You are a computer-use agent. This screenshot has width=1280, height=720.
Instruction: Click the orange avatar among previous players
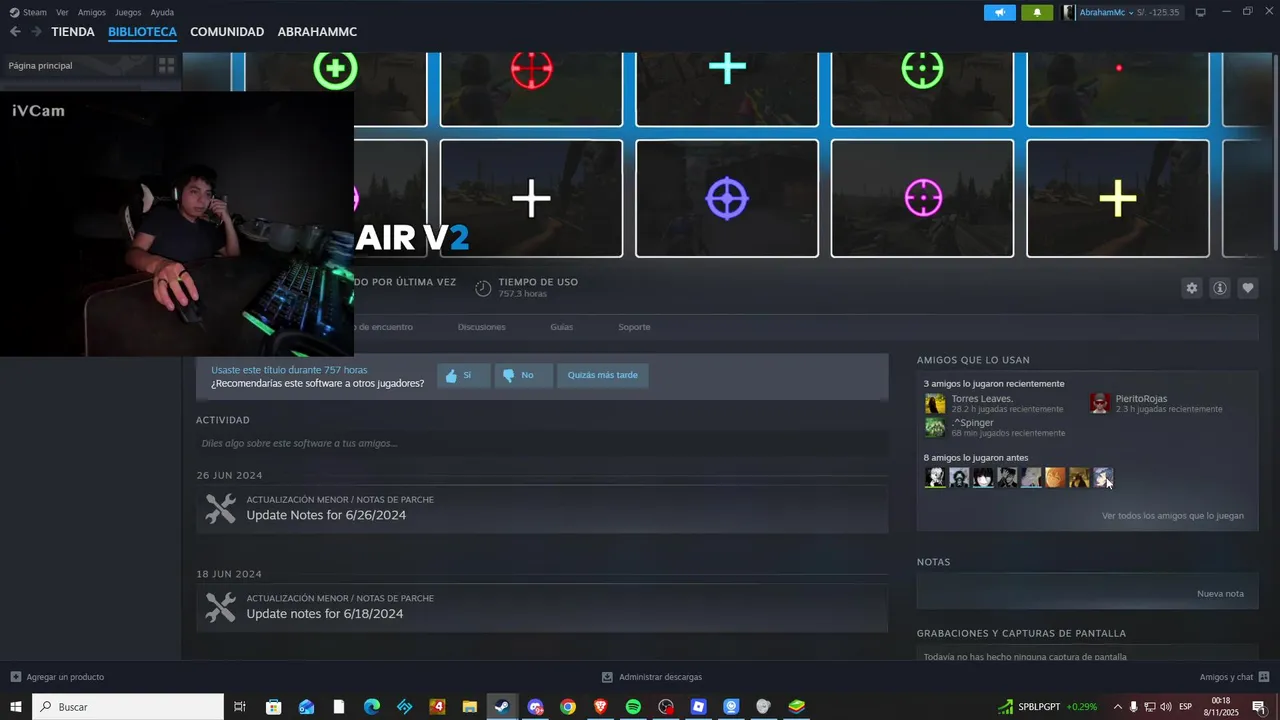point(1055,477)
